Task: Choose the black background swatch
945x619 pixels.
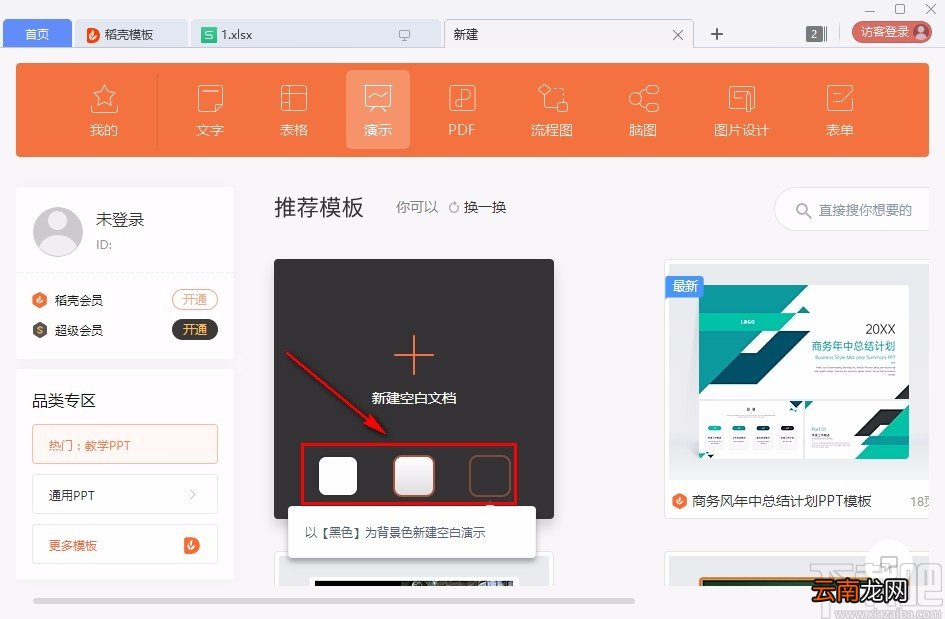Action: coord(489,476)
